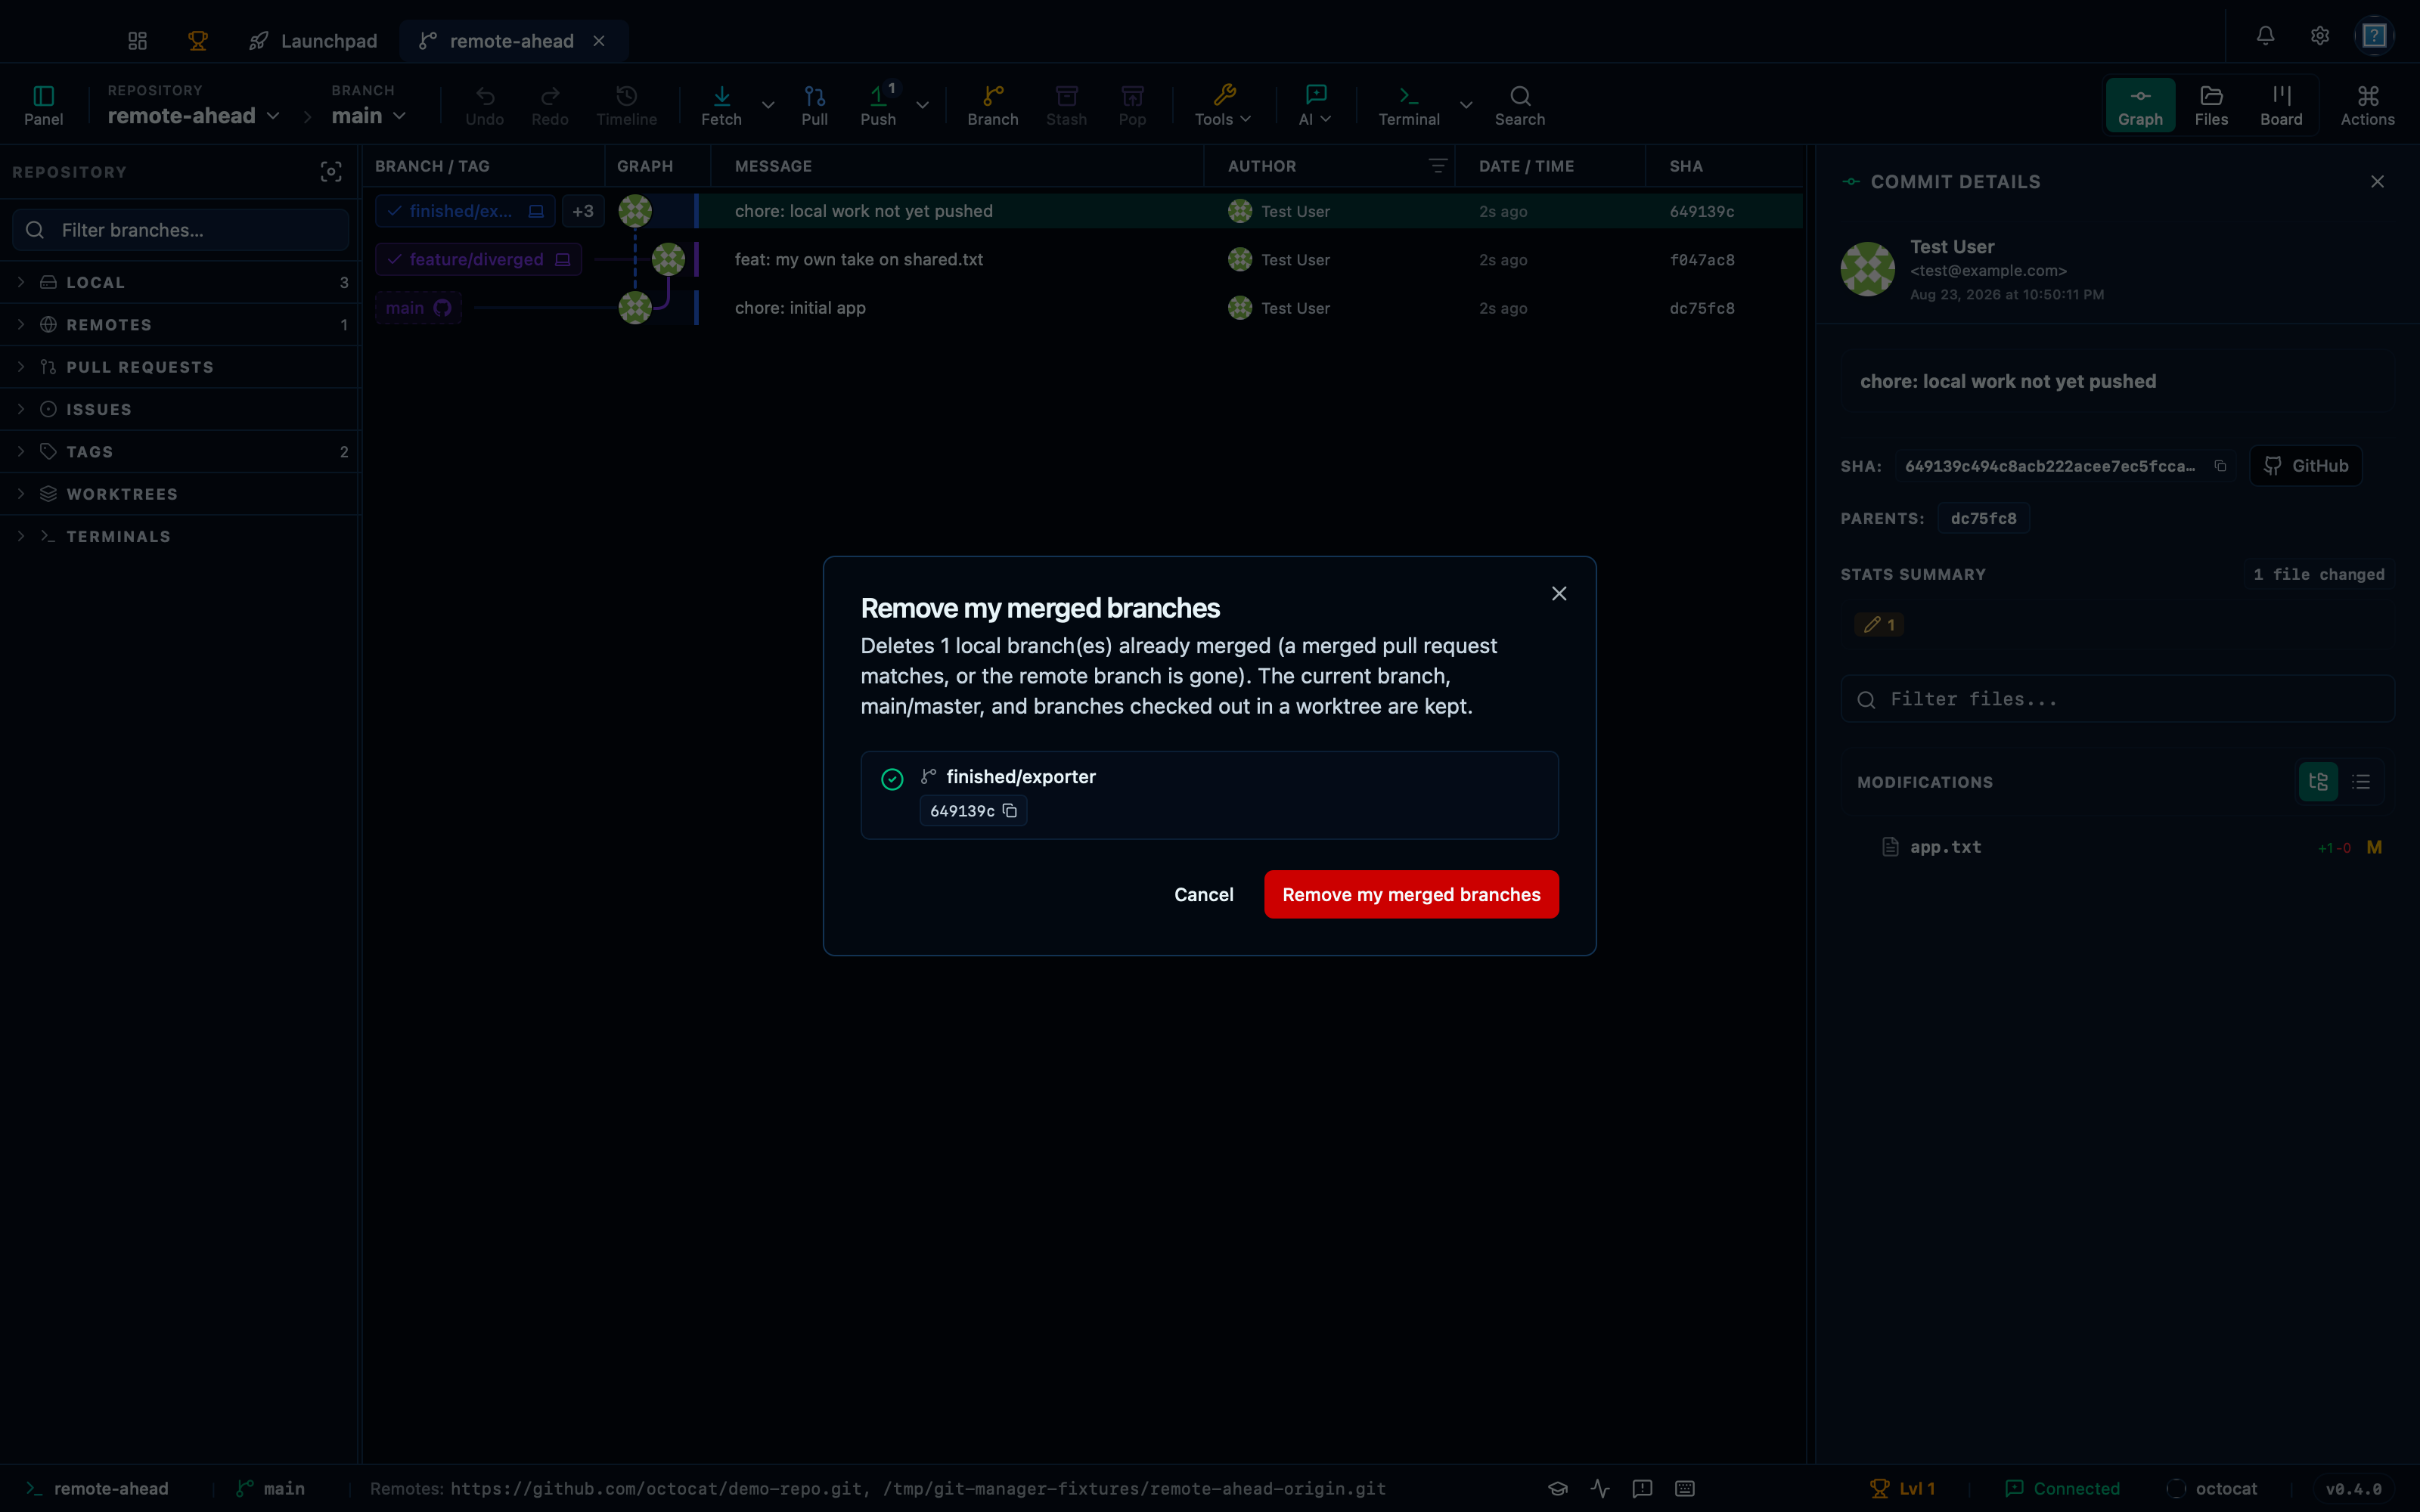This screenshot has height=1512, width=2420.
Task: Expand the LOCAL branches section
Action: pos(180,283)
